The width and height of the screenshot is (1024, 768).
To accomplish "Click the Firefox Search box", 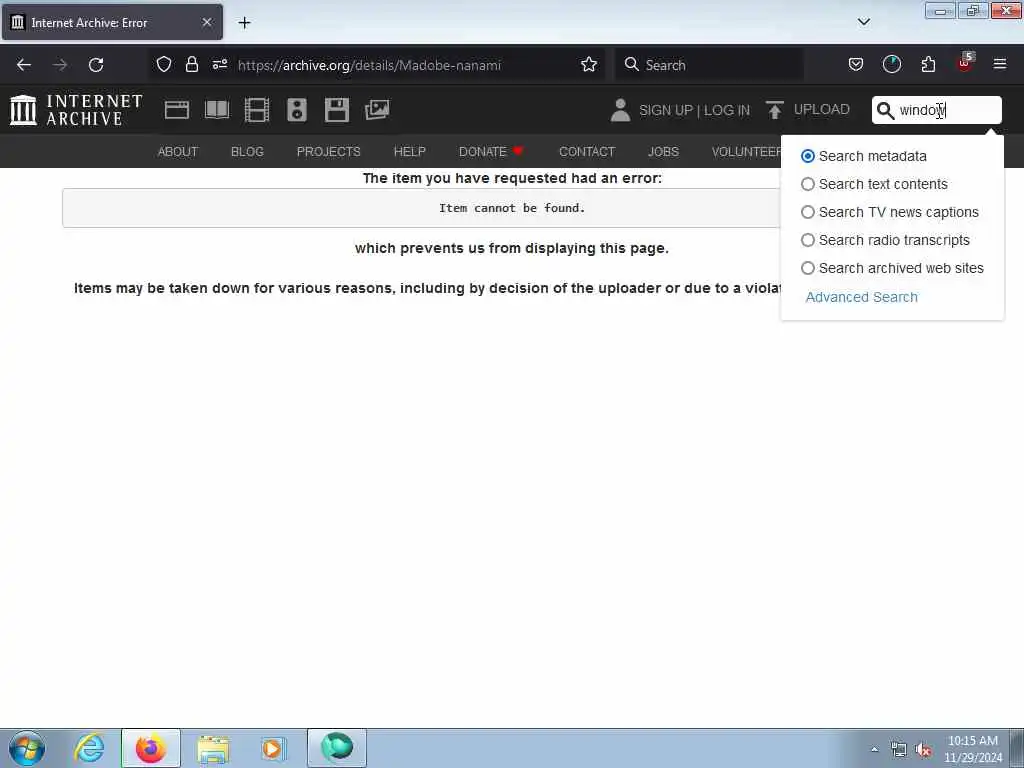I will click(x=709, y=65).
